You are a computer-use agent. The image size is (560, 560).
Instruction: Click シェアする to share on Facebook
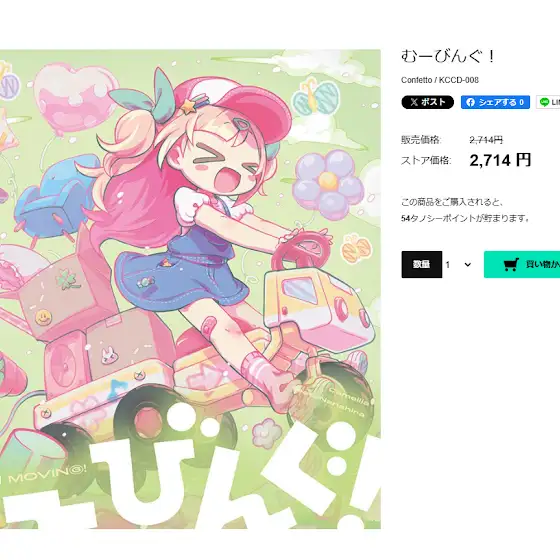tap(498, 102)
